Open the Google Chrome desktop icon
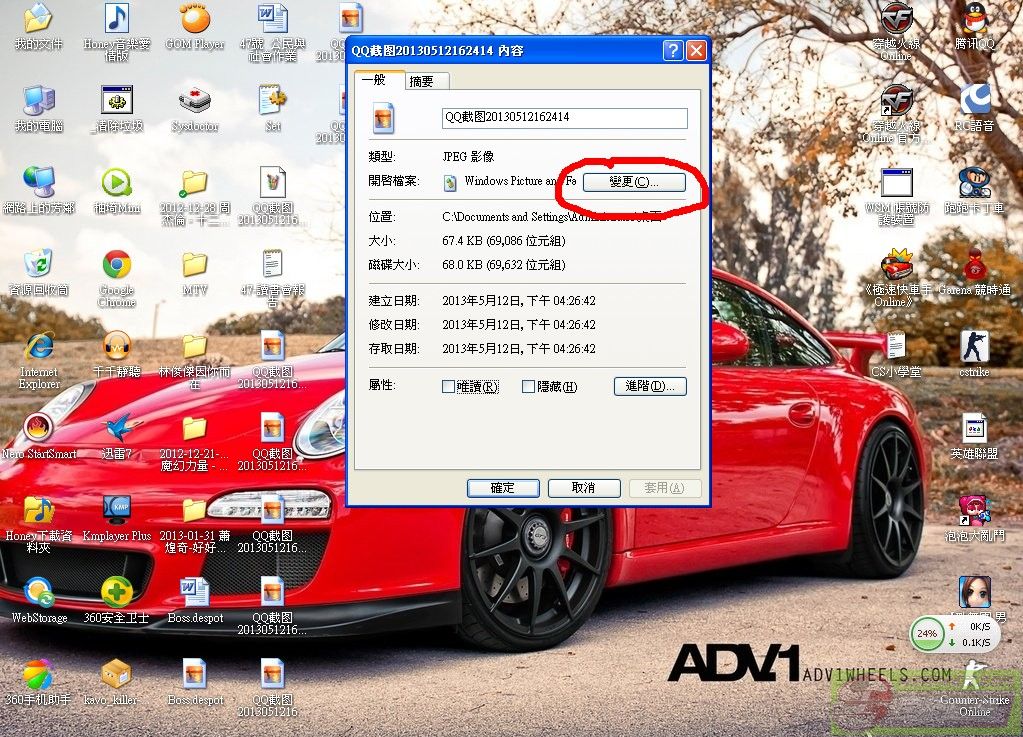Screen dimensions: 1023x737 (x=116, y=266)
